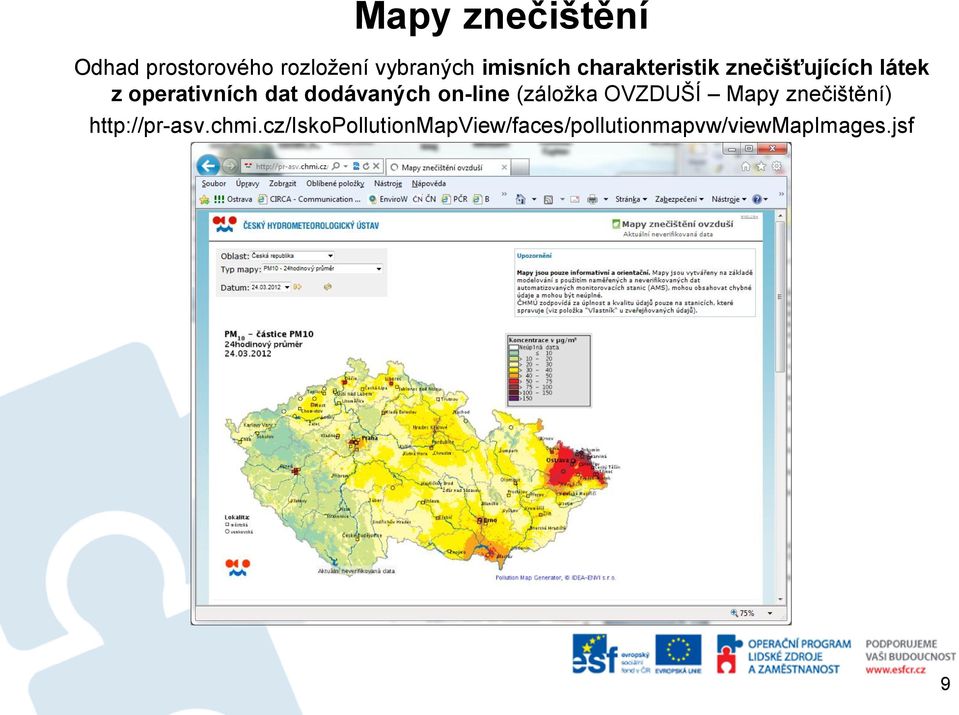Click the ČHMÚ logo in the page header

click(x=224, y=224)
